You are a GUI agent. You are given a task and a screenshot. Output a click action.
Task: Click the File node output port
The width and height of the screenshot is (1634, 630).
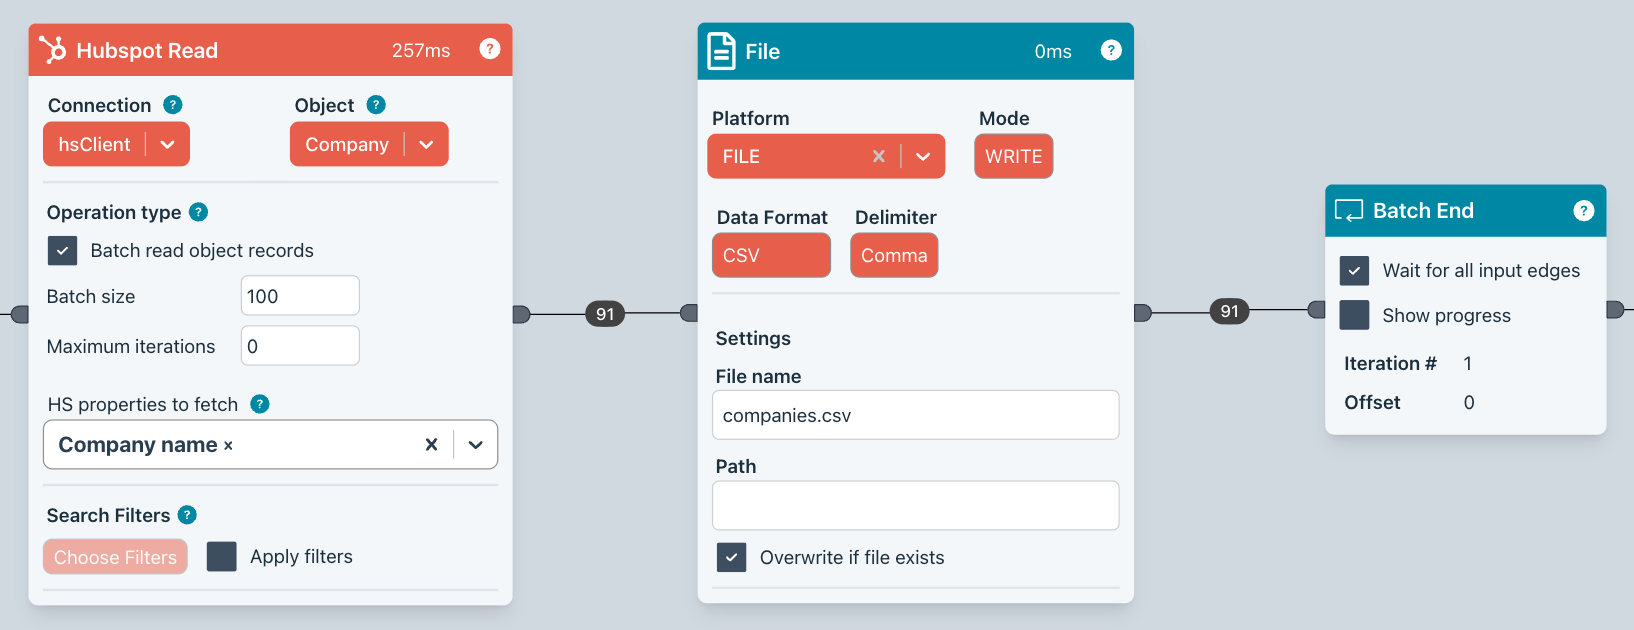(x=1143, y=313)
